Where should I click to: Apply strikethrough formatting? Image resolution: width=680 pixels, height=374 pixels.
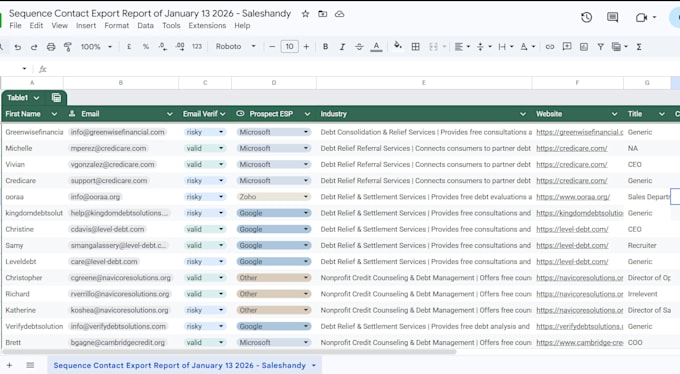click(359, 46)
